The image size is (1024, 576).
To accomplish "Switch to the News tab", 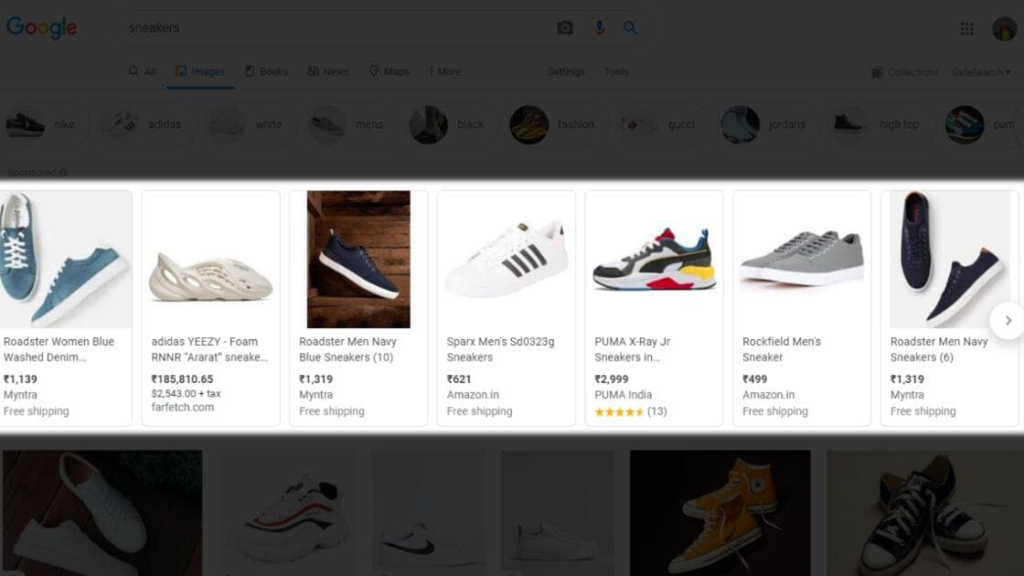I will coord(328,71).
